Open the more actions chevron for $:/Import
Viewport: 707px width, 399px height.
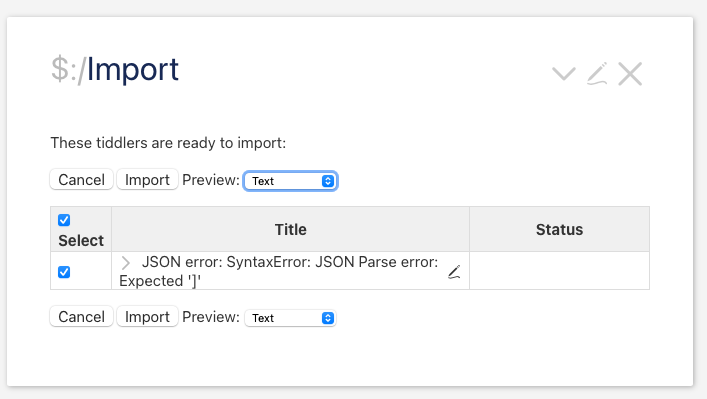point(564,73)
